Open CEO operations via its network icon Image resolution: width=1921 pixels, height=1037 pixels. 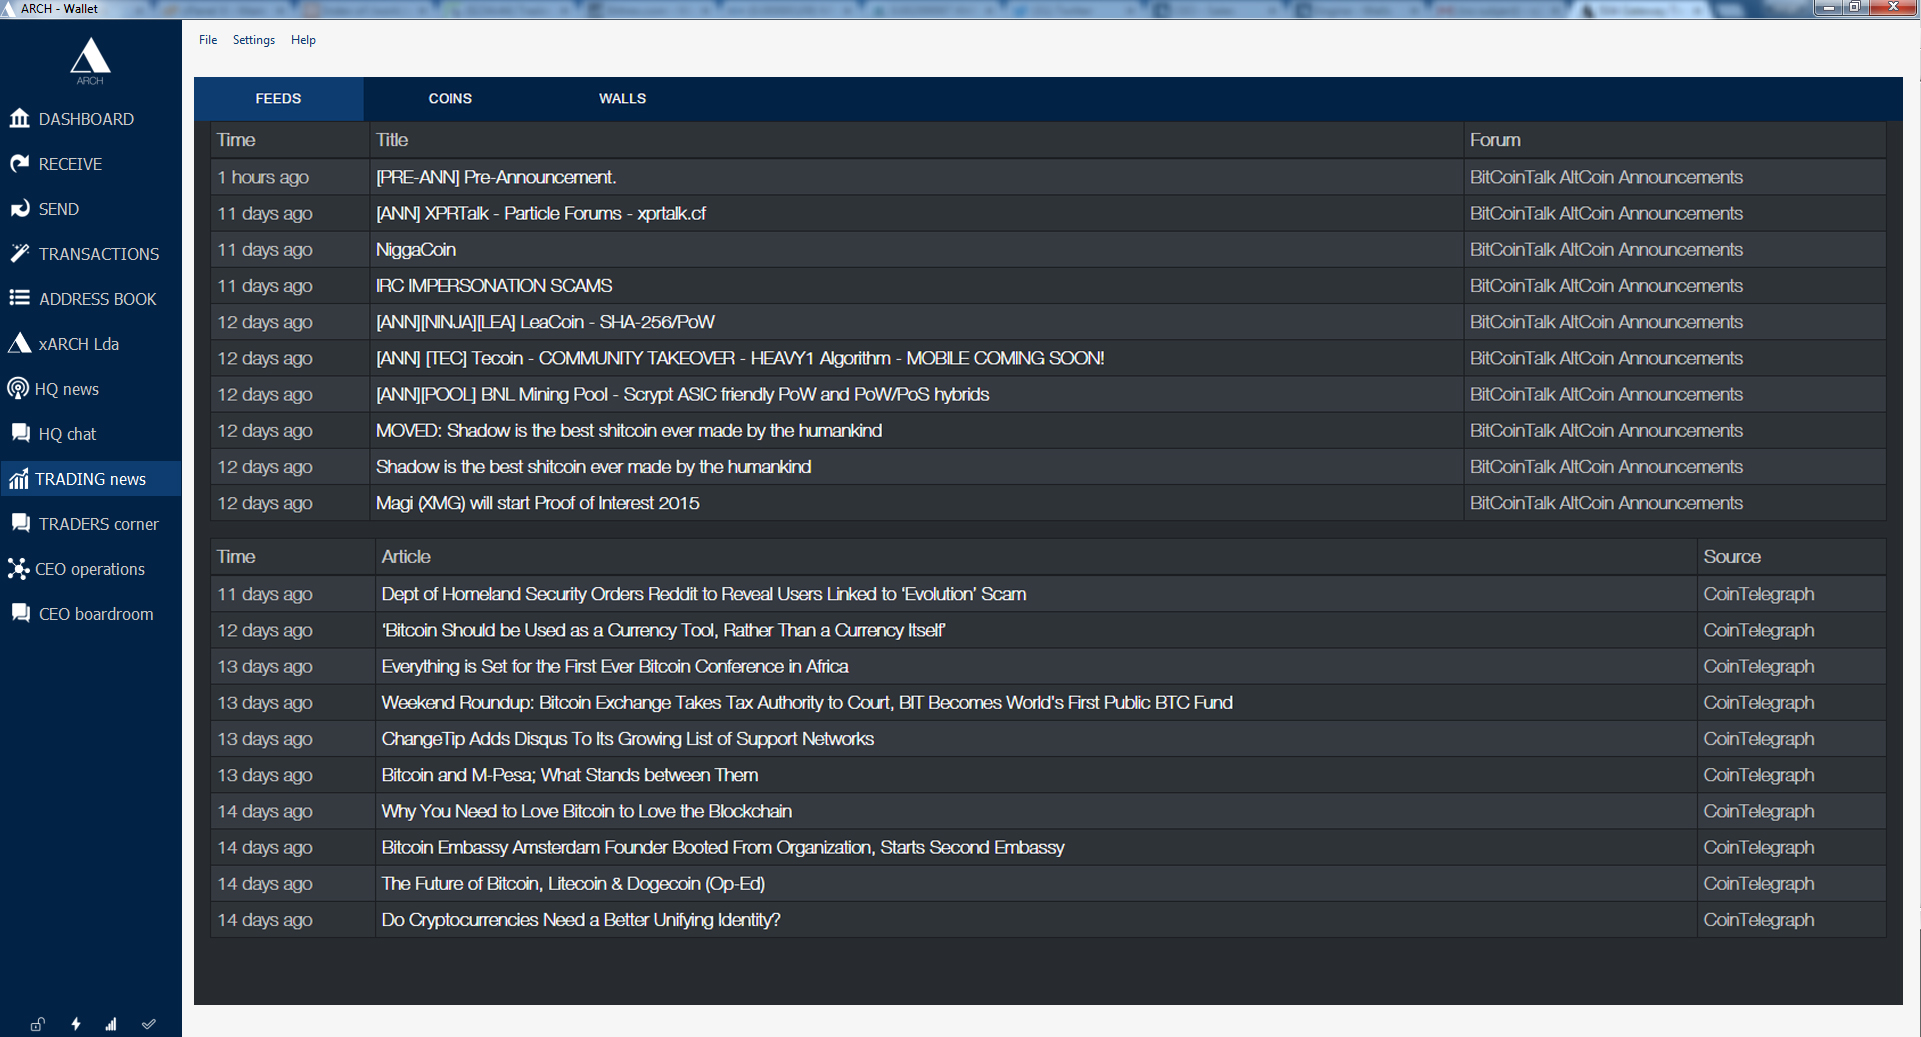click(18, 568)
